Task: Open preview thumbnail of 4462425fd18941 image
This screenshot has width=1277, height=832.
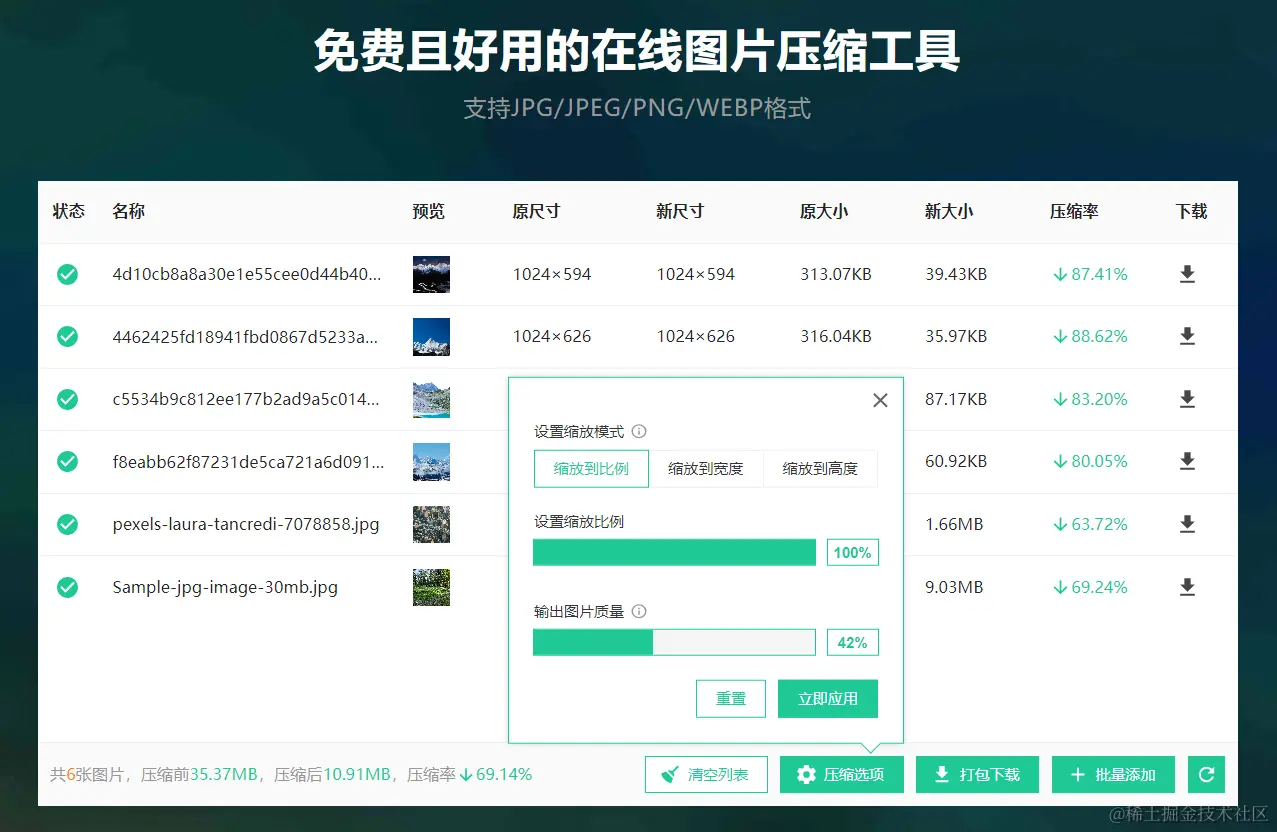Action: [431, 337]
